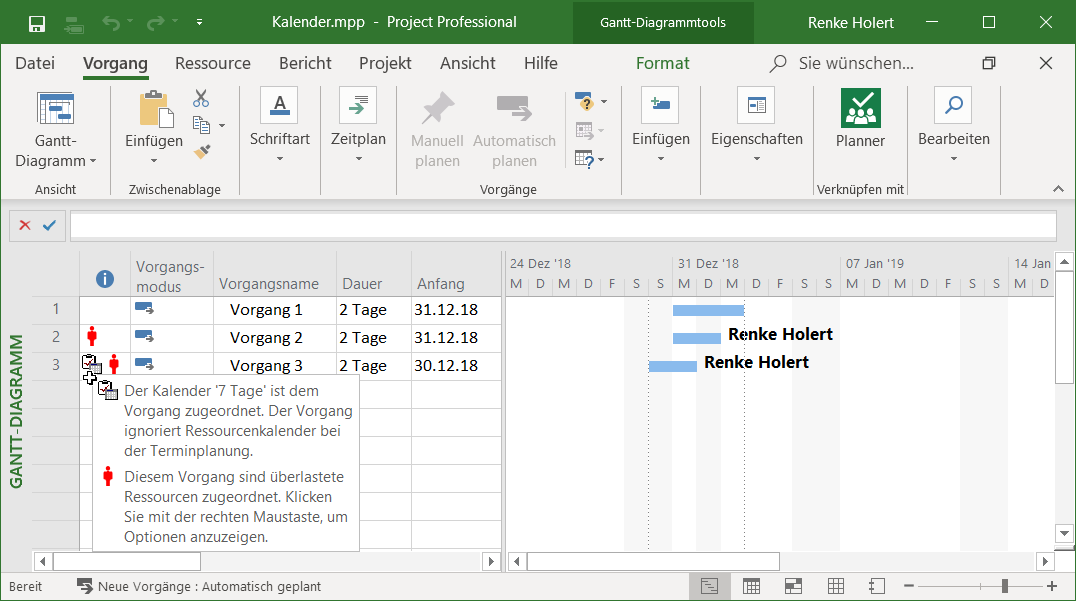Open the Ressource ribbon tab

point(212,63)
